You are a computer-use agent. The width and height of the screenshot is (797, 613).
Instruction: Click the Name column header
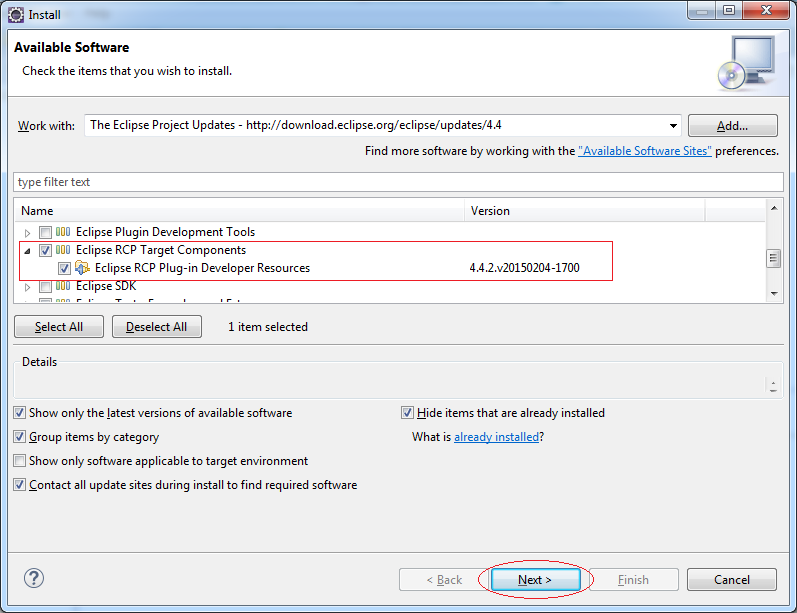pyautogui.click(x=239, y=211)
